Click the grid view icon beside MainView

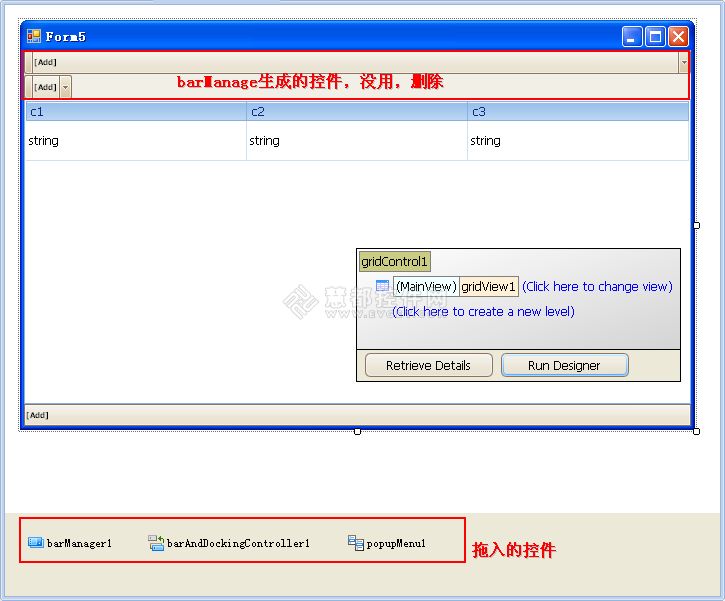[x=382, y=286]
